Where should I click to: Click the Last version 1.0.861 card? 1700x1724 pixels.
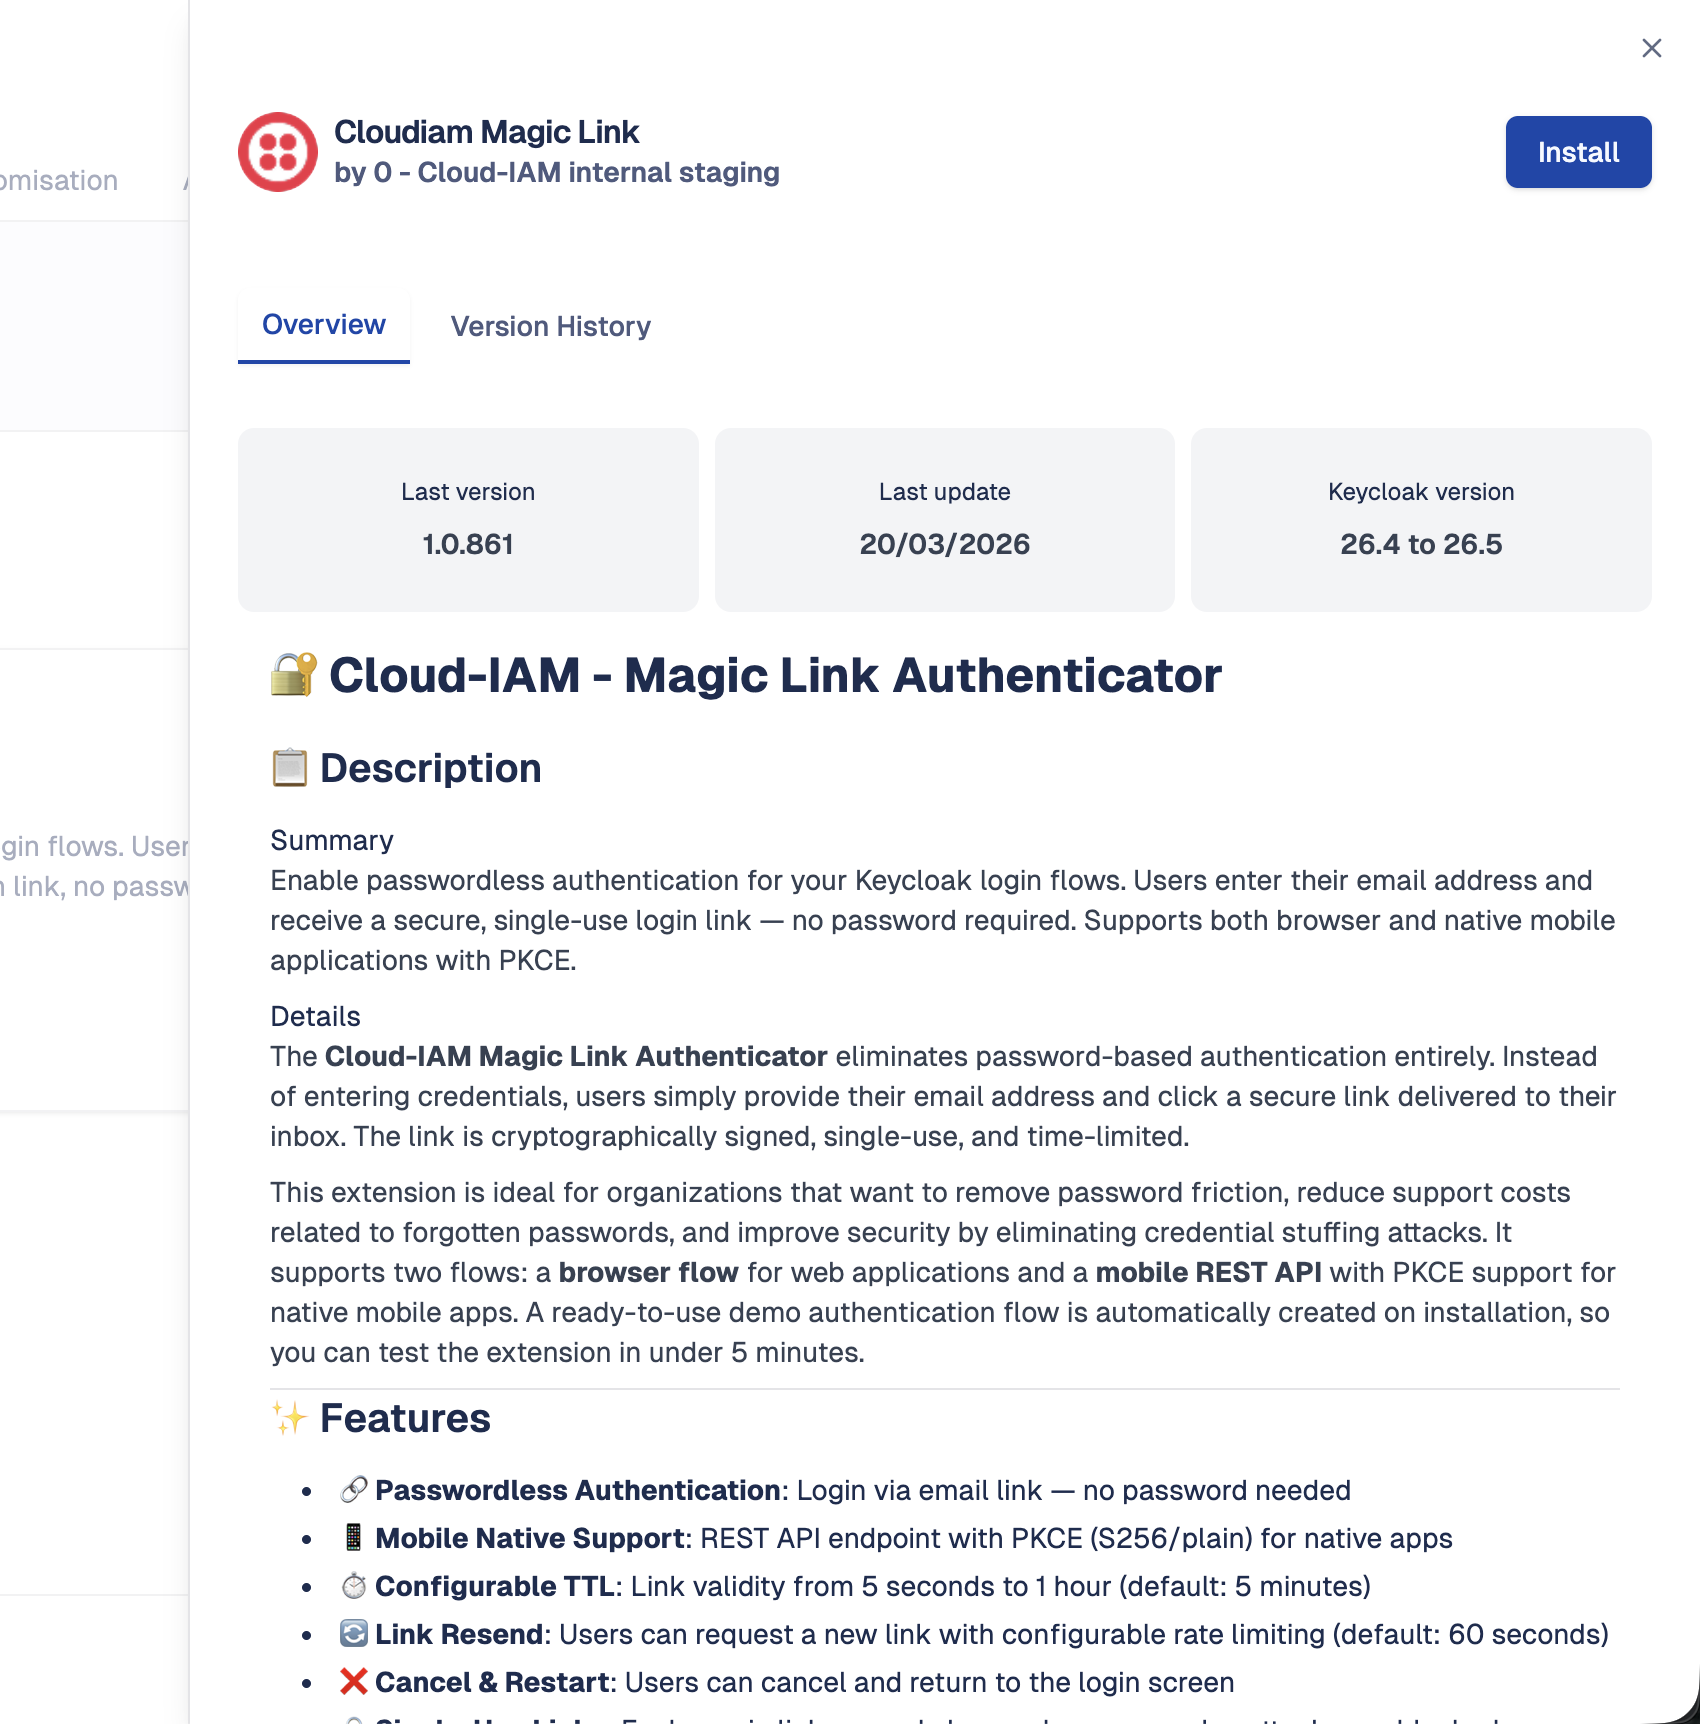(x=466, y=519)
